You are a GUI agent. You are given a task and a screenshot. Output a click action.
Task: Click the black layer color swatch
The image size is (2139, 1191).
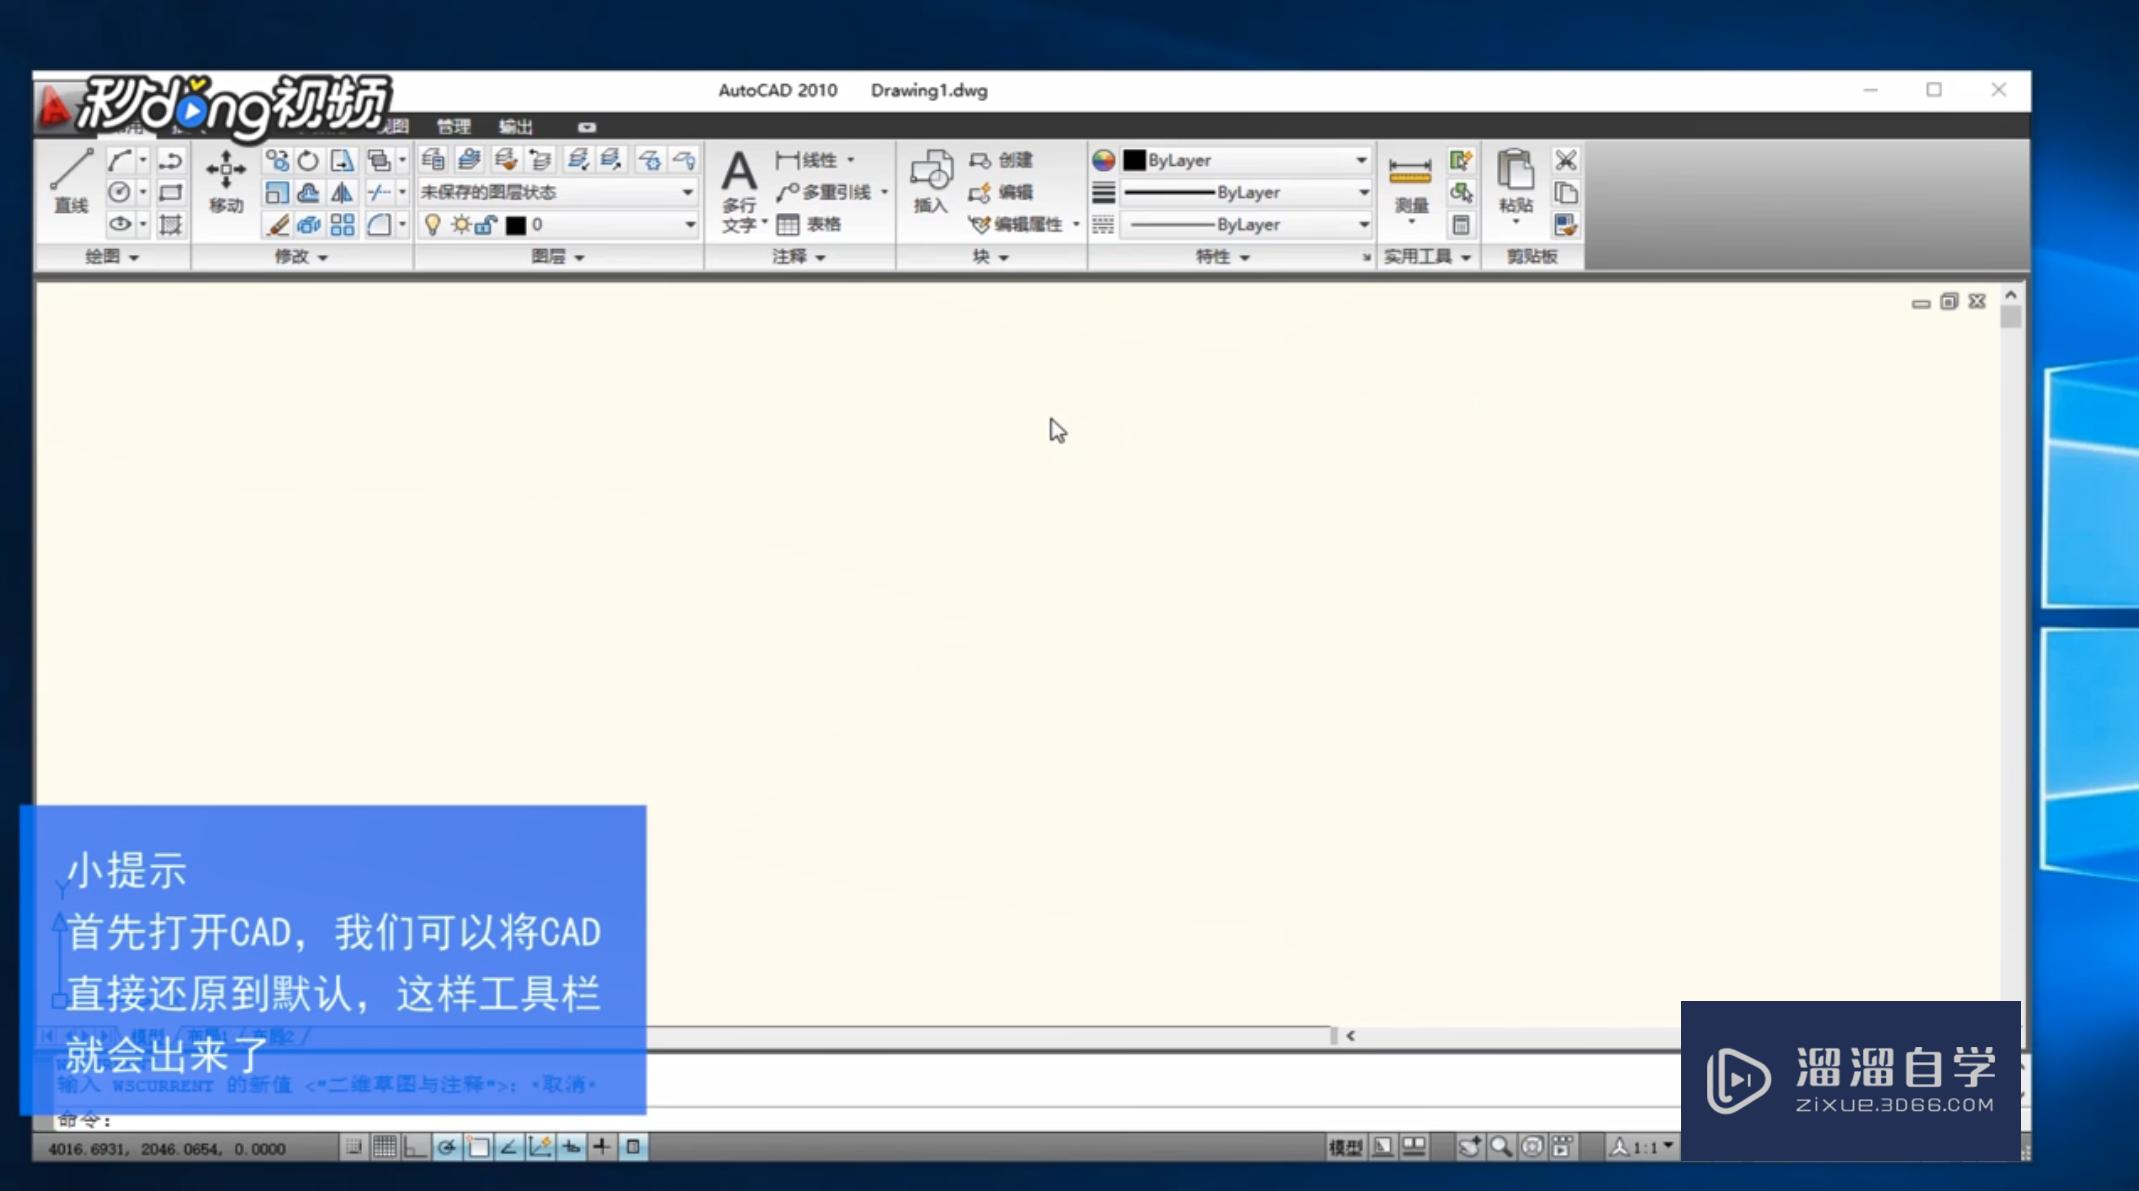[x=518, y=225]
